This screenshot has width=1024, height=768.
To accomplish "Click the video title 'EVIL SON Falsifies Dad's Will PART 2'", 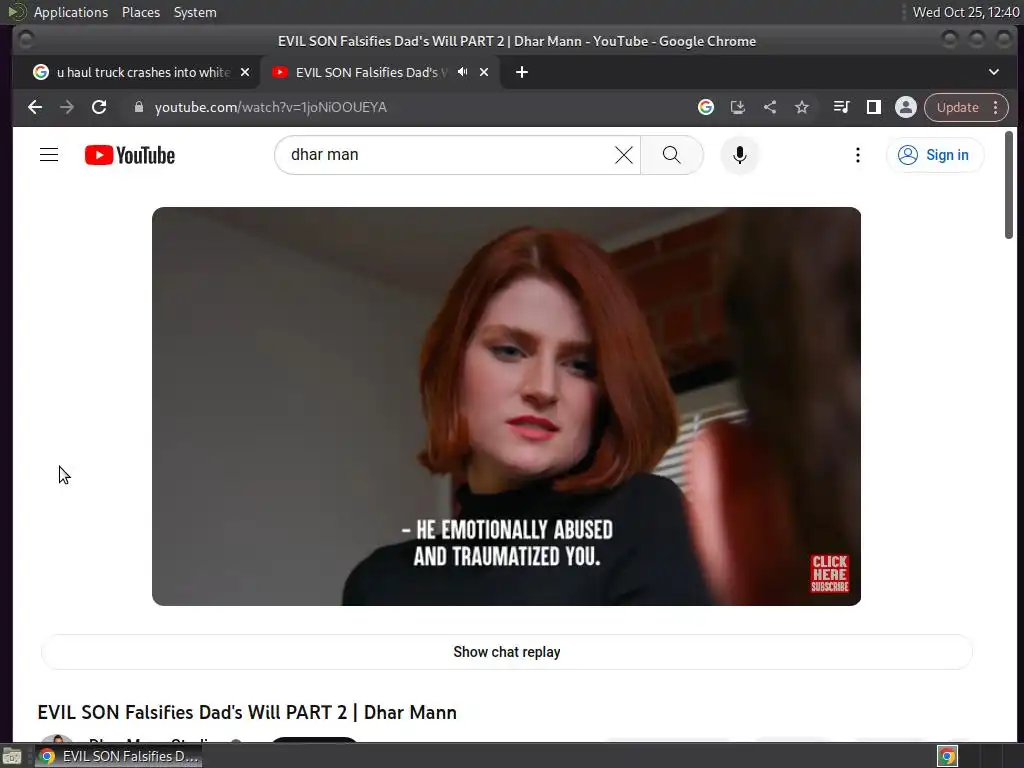I will pyautogui.click(x=247, y=712).
